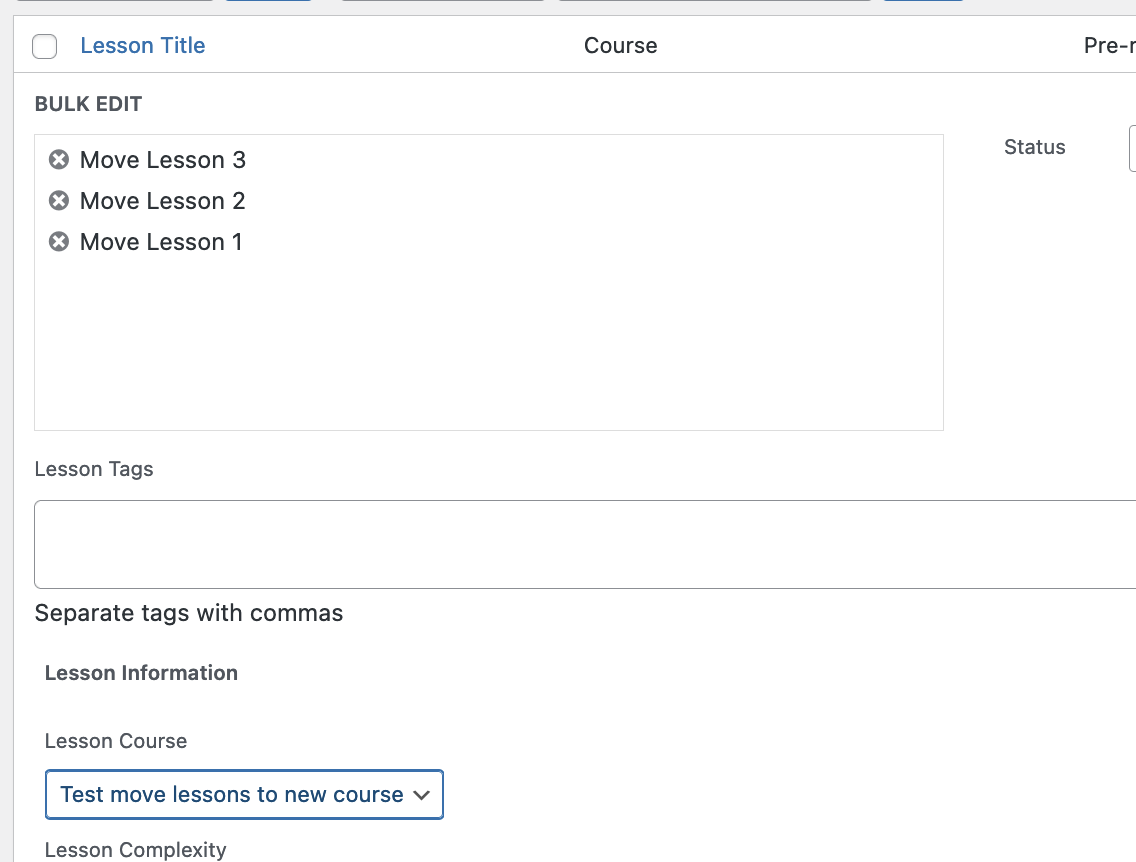Click the Course column header
Viewport: 1136px width, 862px height.
[620, 45]
